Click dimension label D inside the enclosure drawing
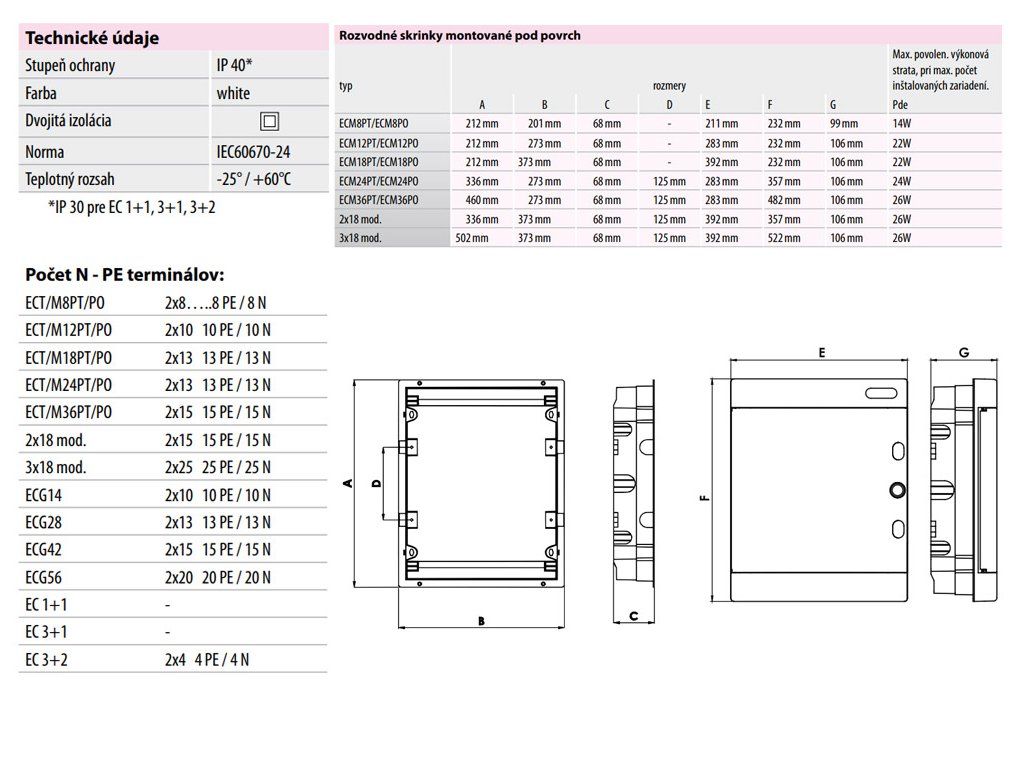Viewport: 1024px width, 768px height. coord(375,484)
